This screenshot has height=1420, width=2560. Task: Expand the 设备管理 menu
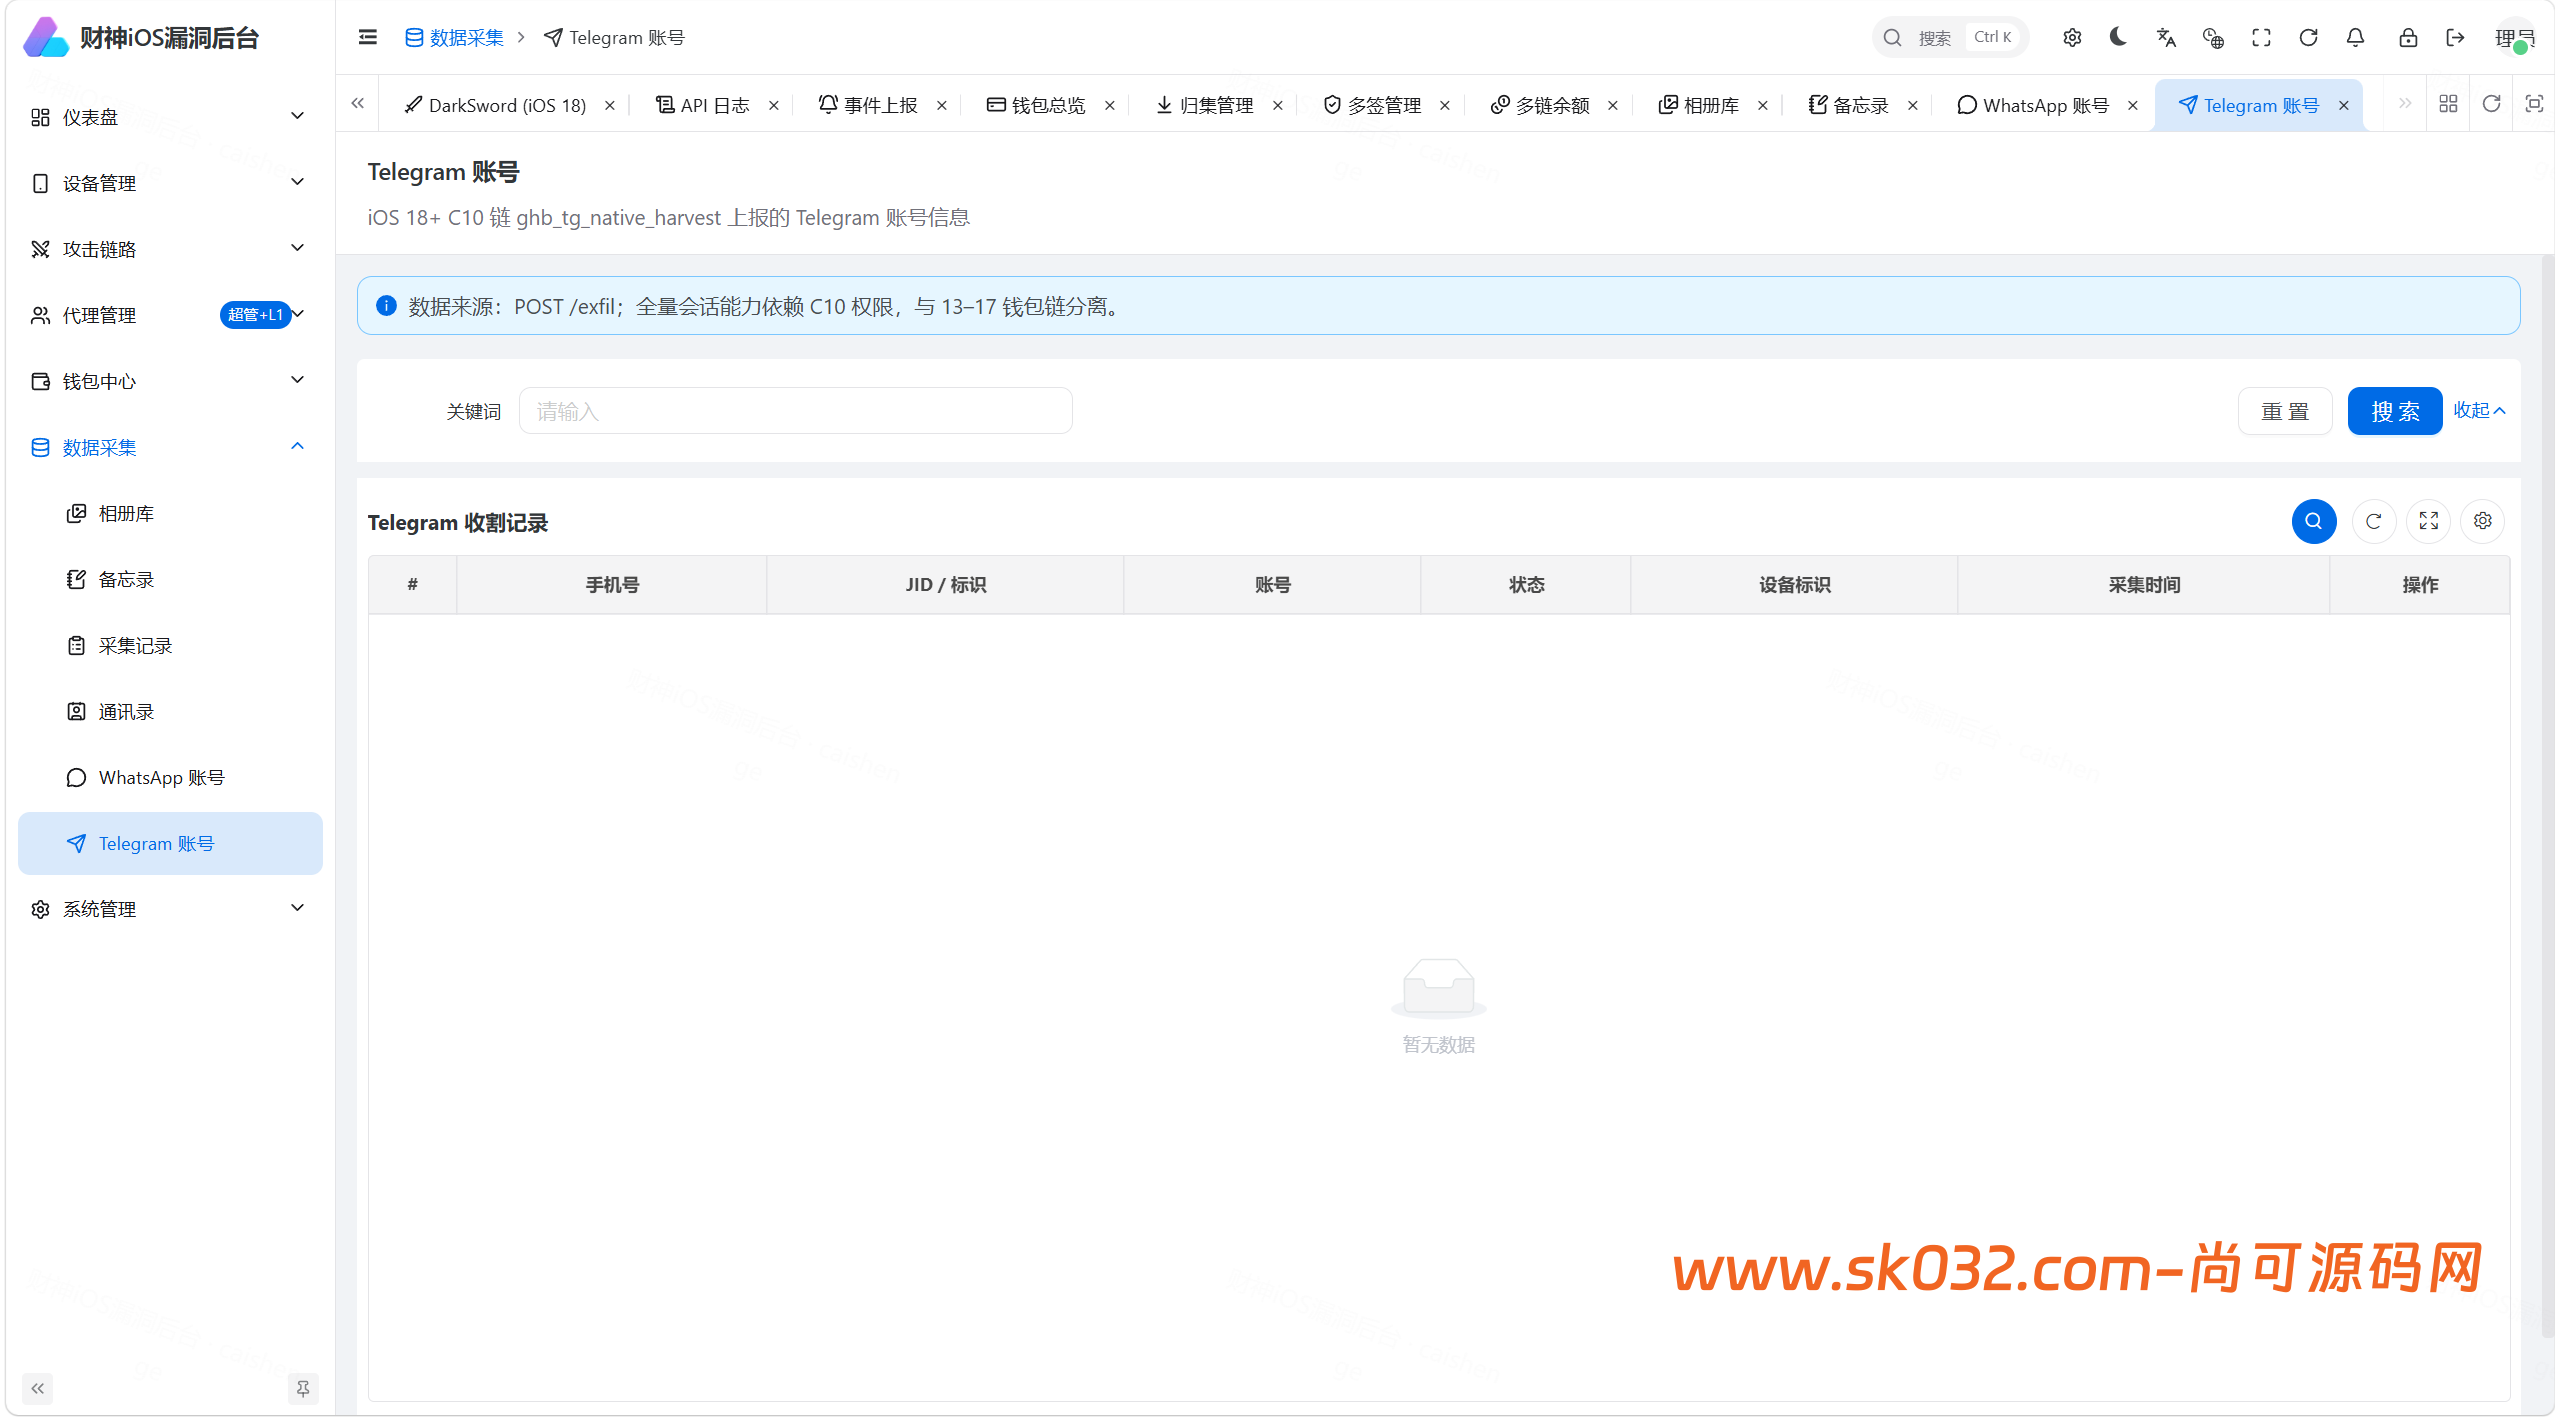click(x=169, y=183)
